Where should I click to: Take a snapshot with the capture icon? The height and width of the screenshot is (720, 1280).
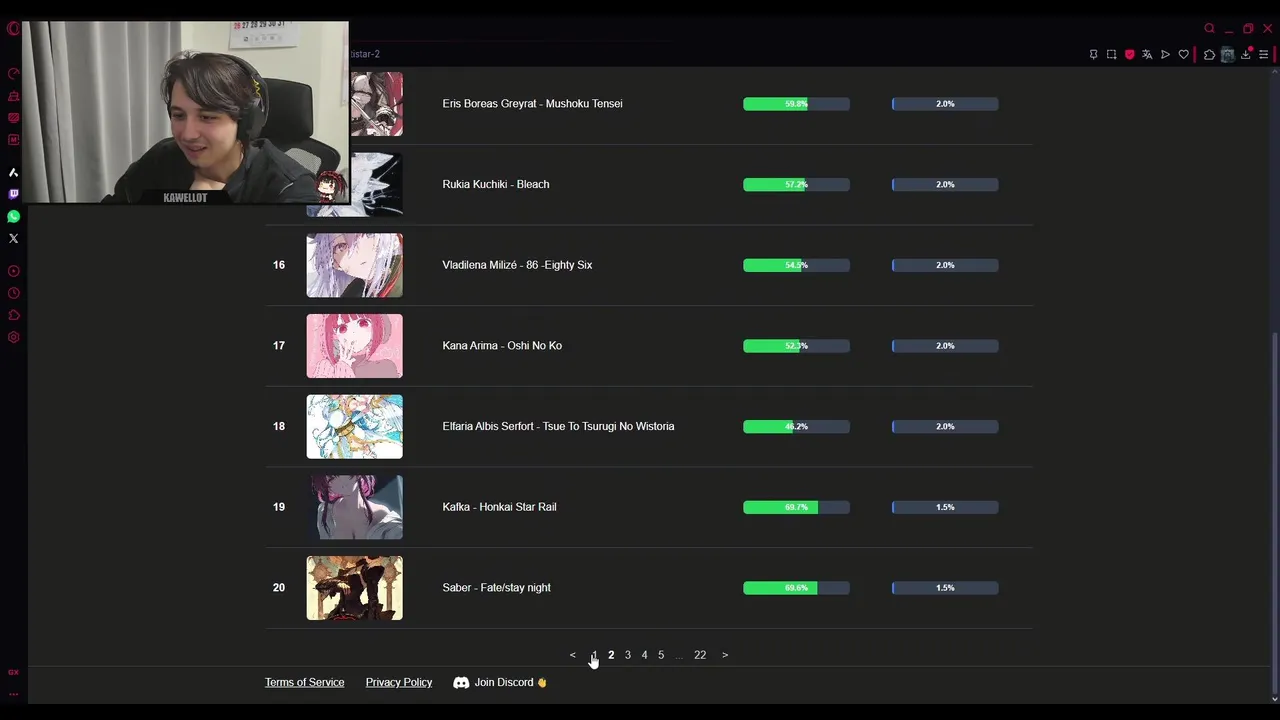pyautogui.click(x=1111, y=54)
